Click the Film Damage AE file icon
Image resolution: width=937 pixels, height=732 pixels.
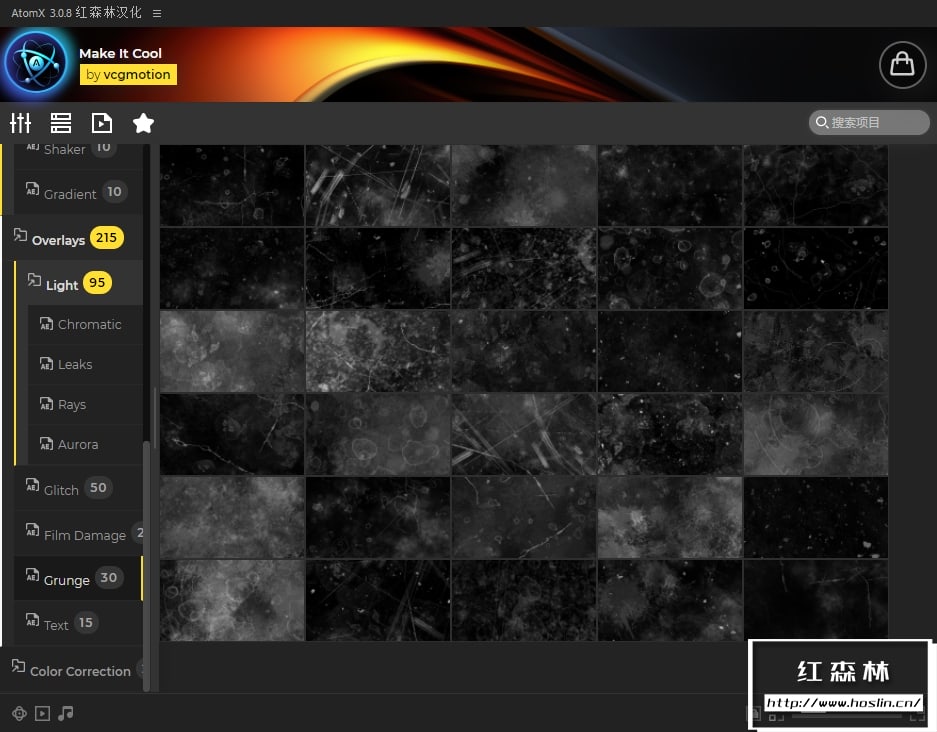tap(32, 530)
